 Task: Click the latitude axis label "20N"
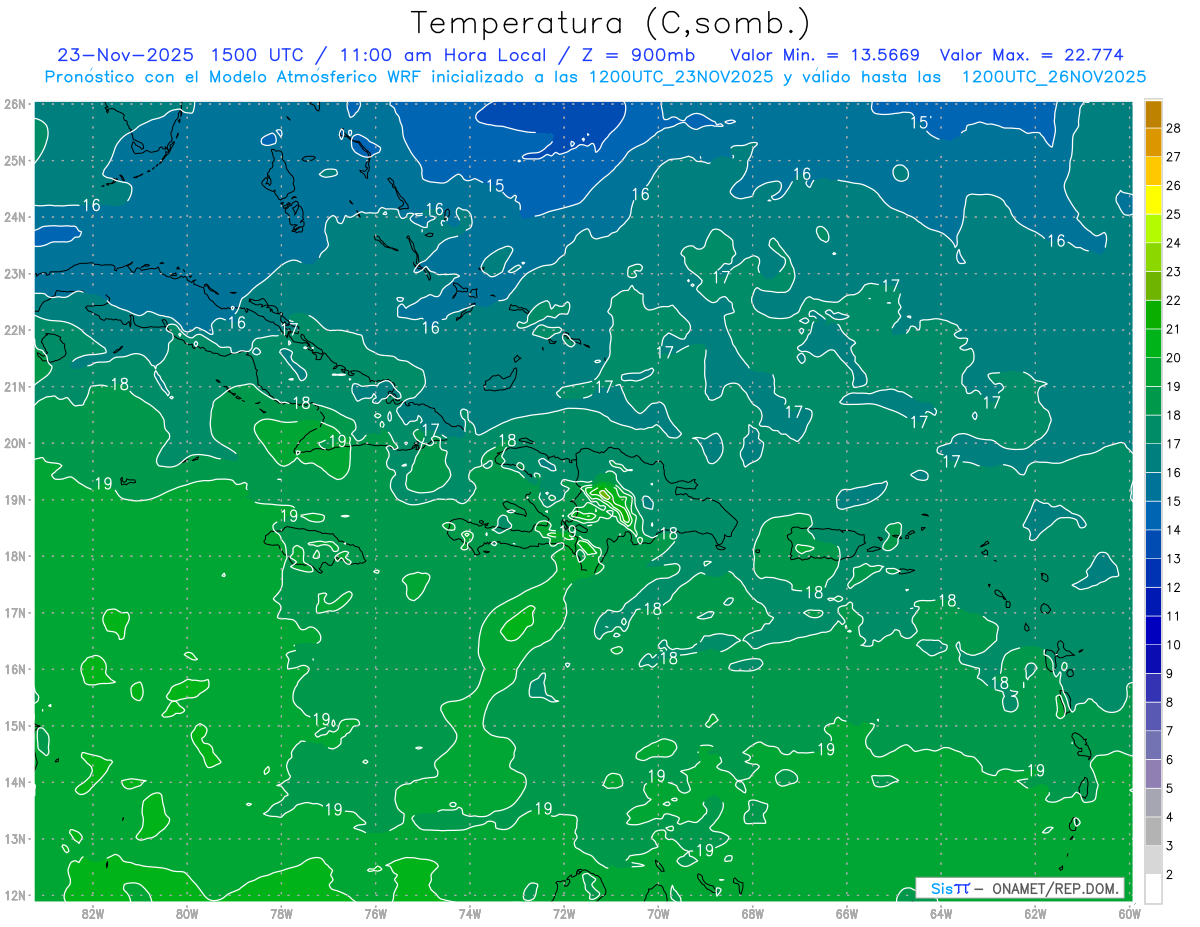coord(15,443)
